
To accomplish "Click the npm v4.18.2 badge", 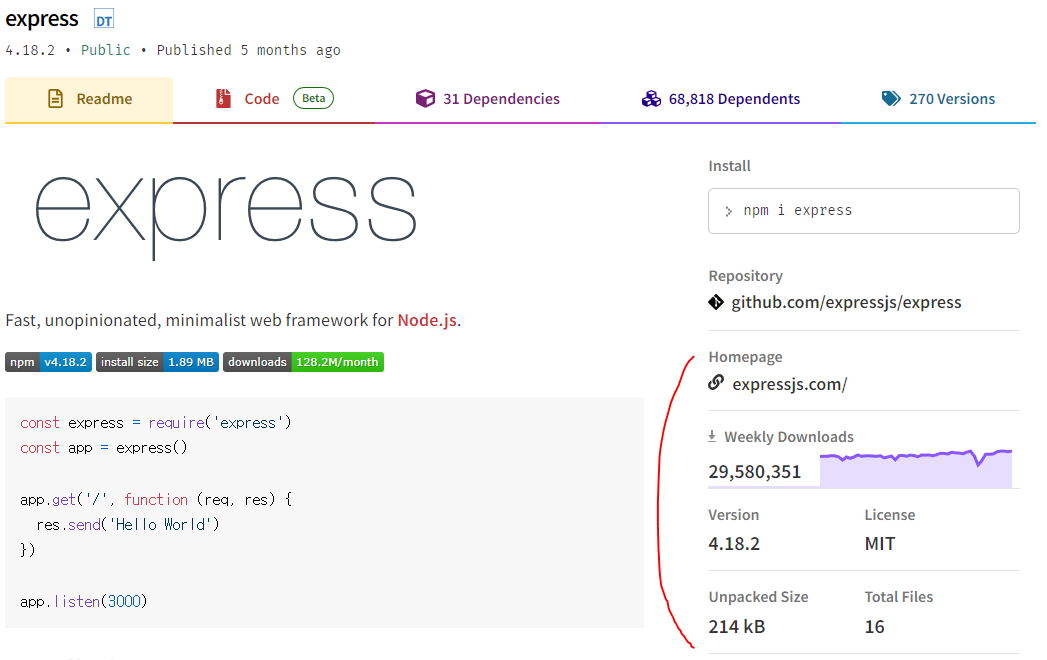I will point(49,362).
